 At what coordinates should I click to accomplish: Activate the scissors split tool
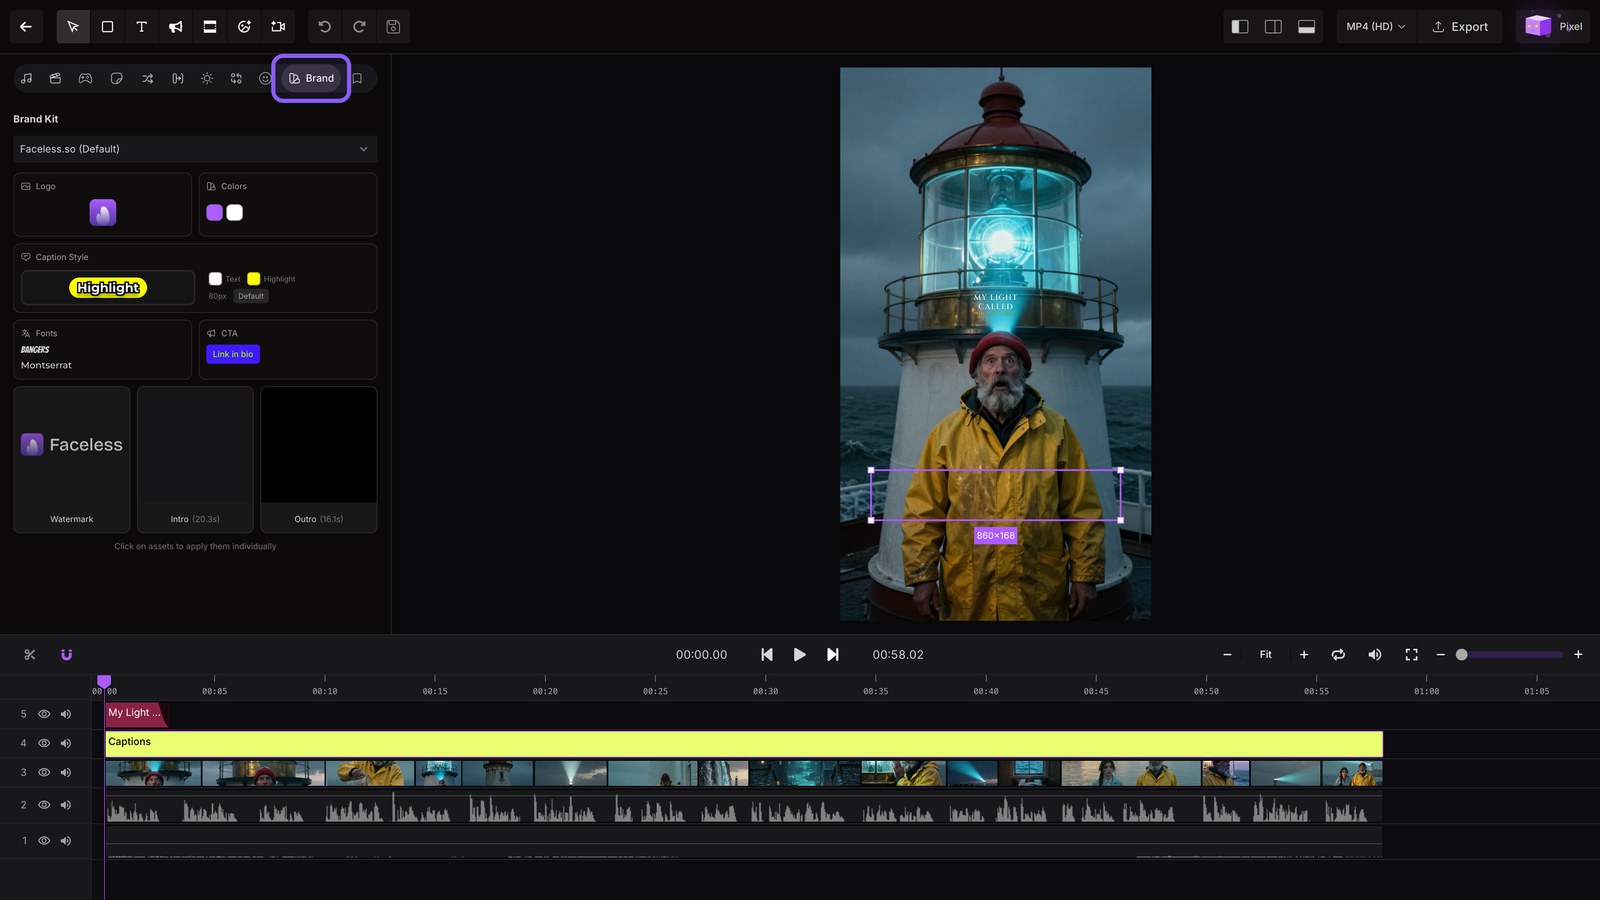click(30, 655)
